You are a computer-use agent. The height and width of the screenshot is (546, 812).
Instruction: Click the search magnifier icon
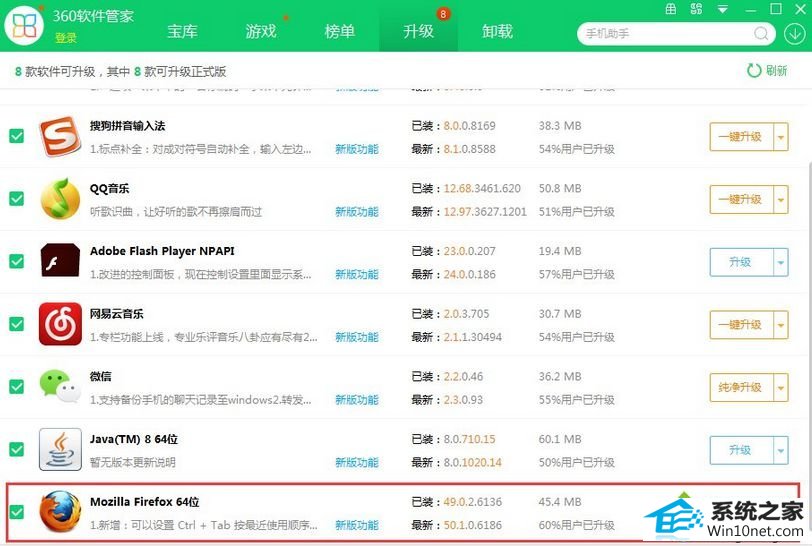point(761,34)
